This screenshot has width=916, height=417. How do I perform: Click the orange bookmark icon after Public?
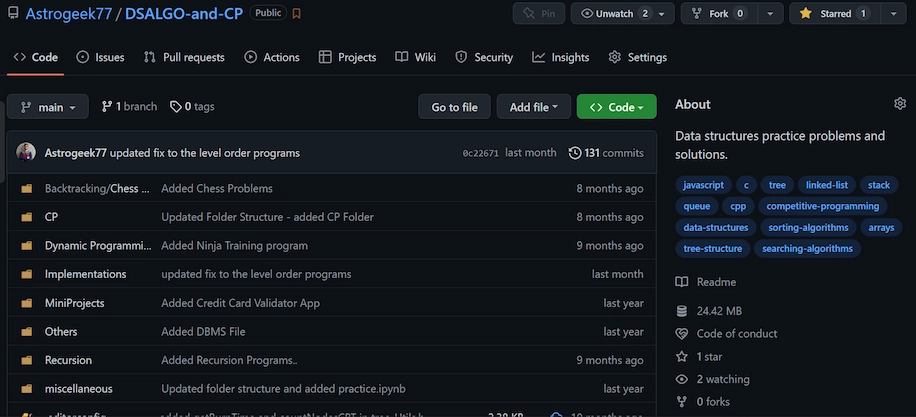click(x=297, y=13)
